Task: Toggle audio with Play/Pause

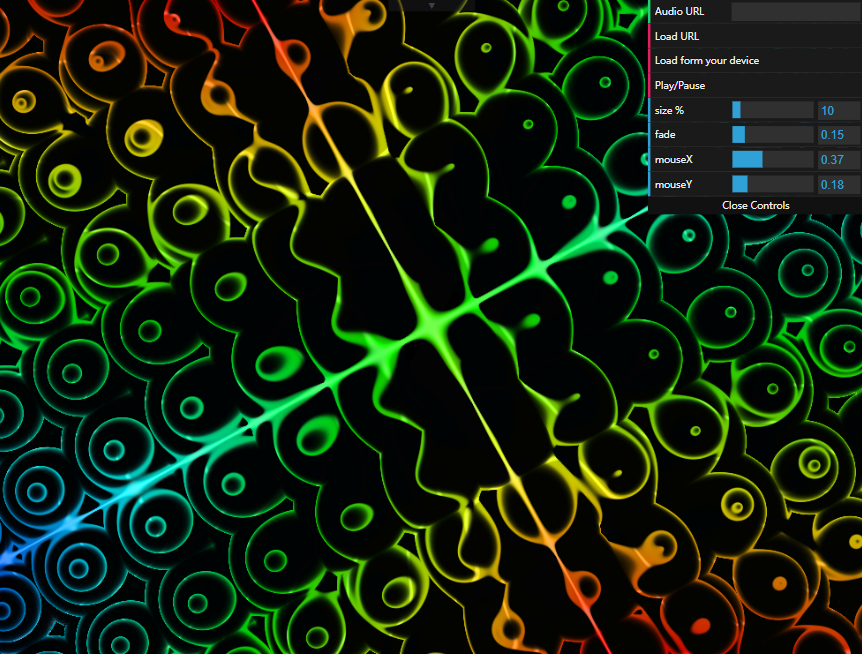Action: [680, 86]
